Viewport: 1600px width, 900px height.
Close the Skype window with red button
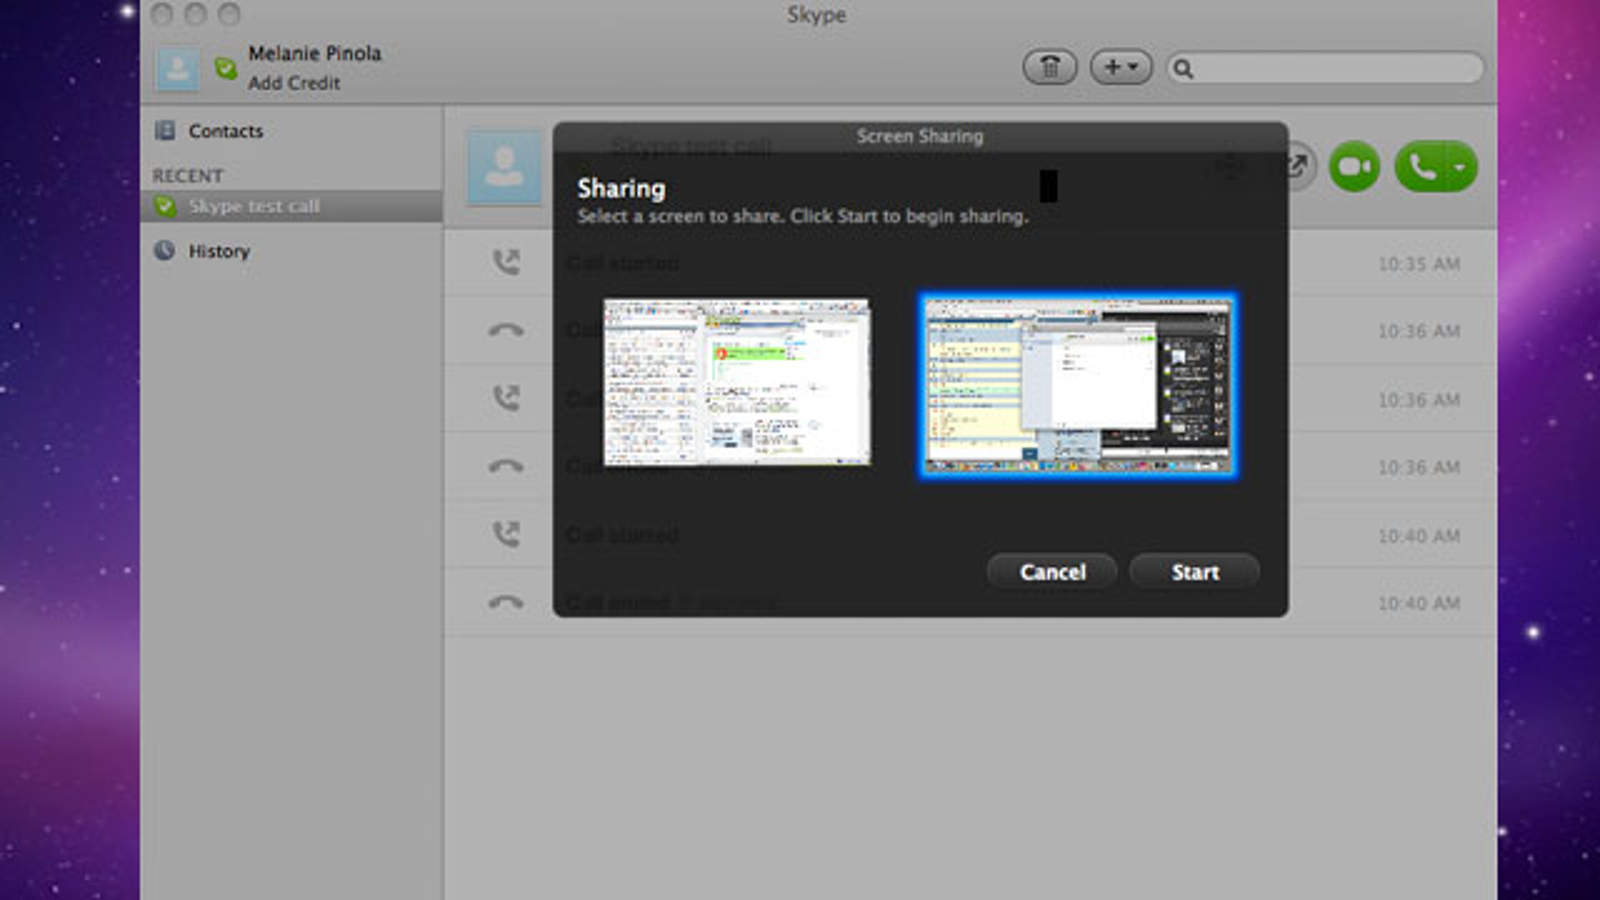pos(162,14)
